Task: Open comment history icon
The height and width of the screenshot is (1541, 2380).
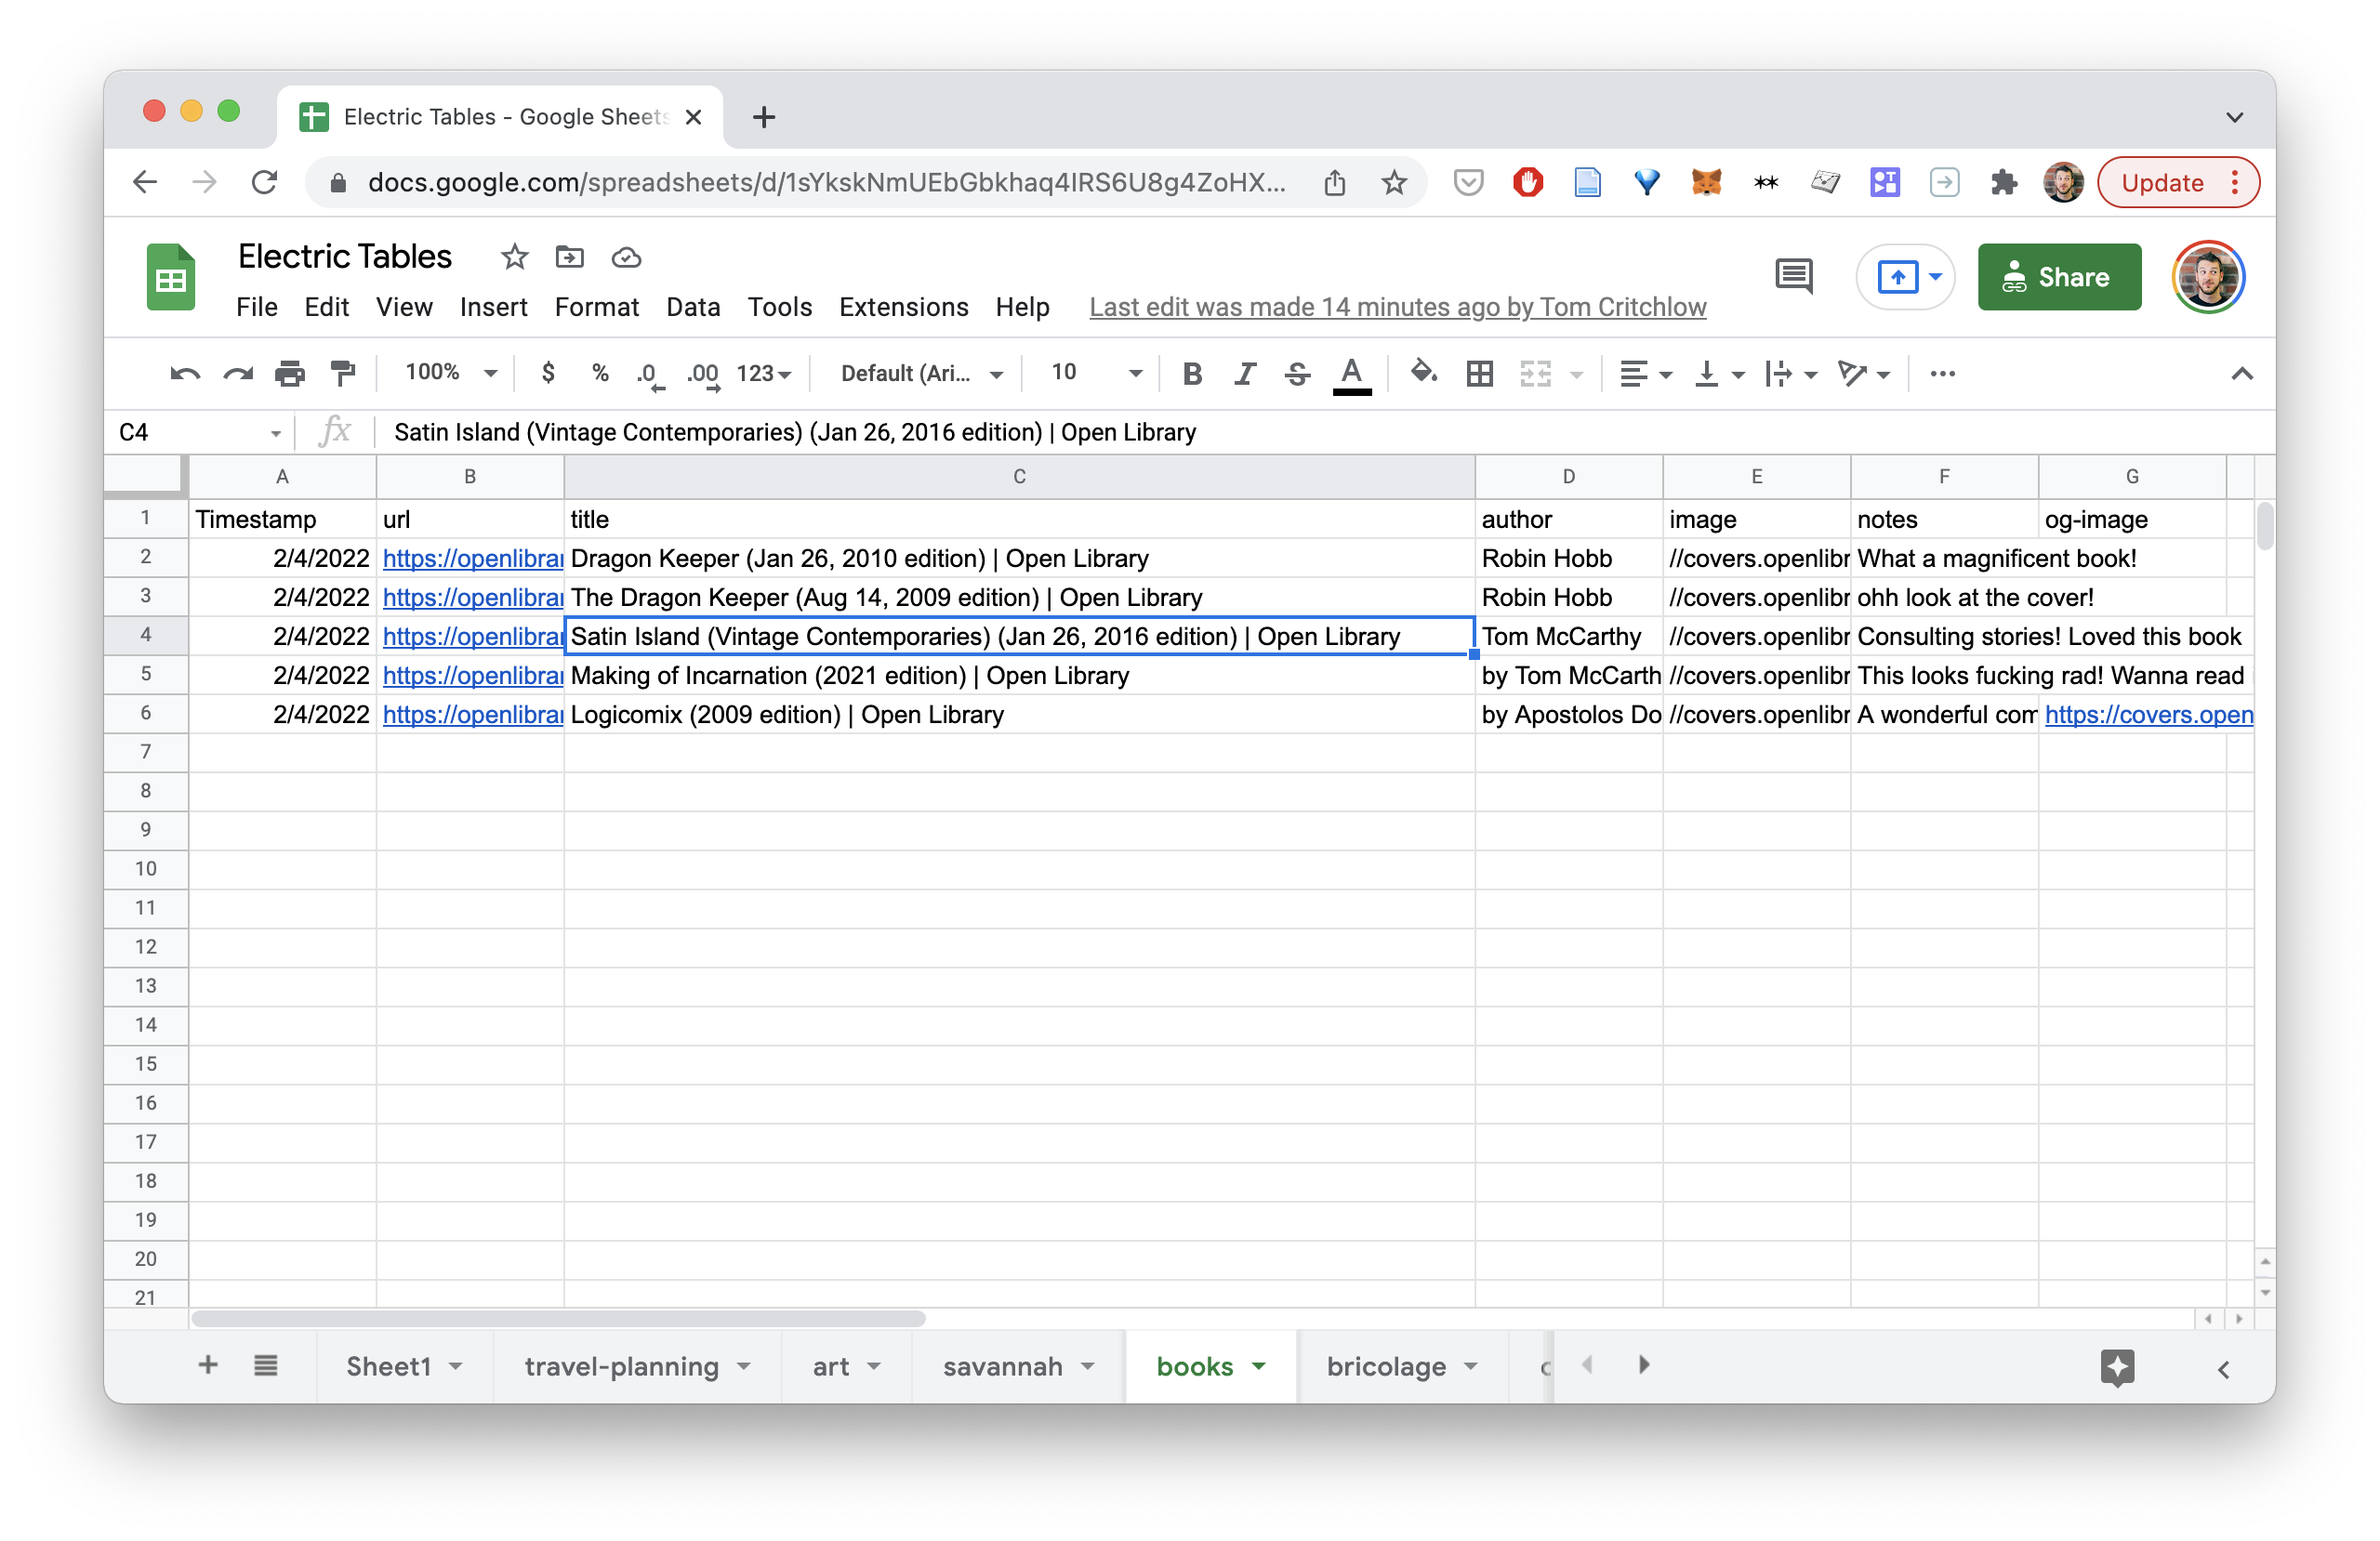Action: click(x=1794, y=276)
